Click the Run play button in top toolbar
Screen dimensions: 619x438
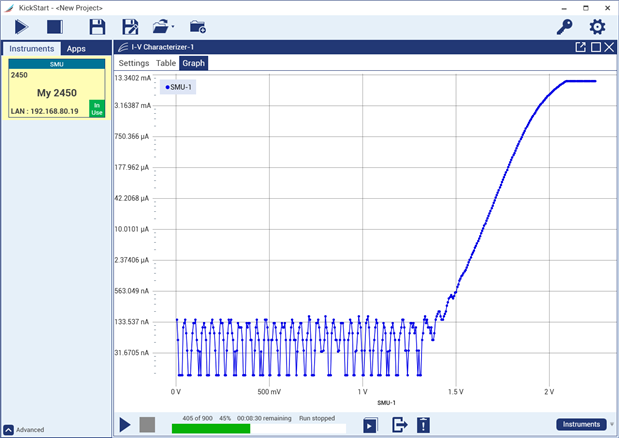pos(21,27)
